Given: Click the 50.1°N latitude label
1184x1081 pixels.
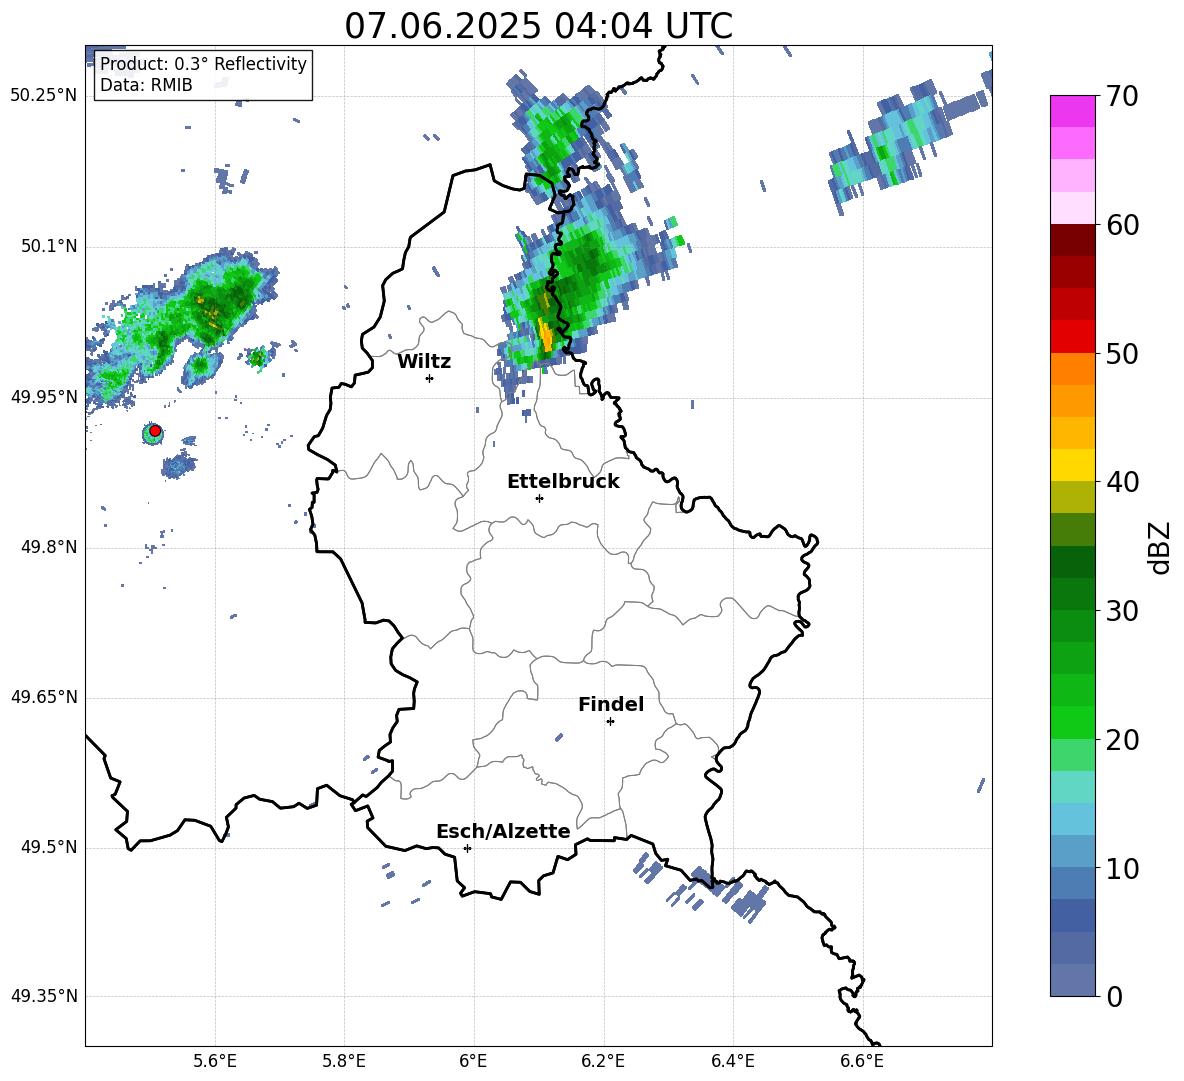Looking at the screenshot, I should coord(49,246).
